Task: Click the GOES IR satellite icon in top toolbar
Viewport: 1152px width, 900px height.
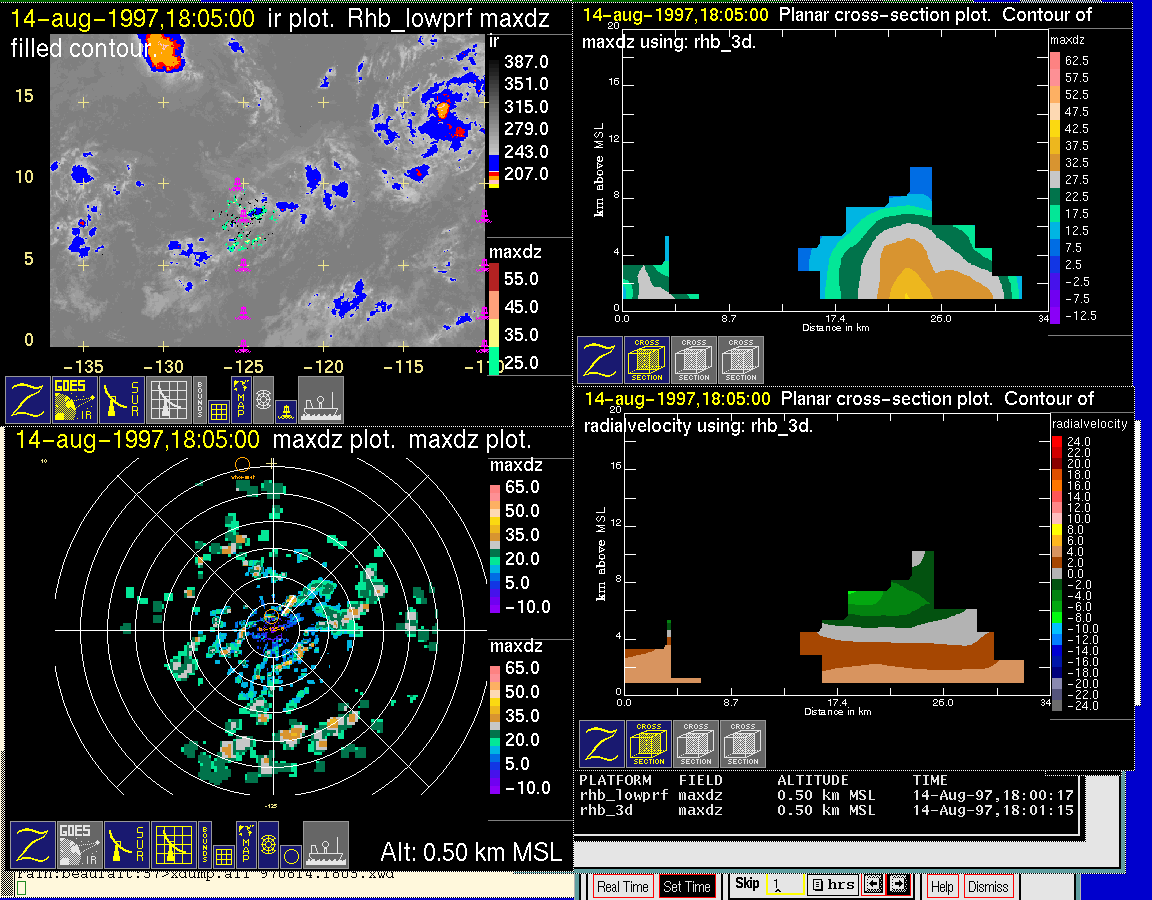Action: pos(76,400)
